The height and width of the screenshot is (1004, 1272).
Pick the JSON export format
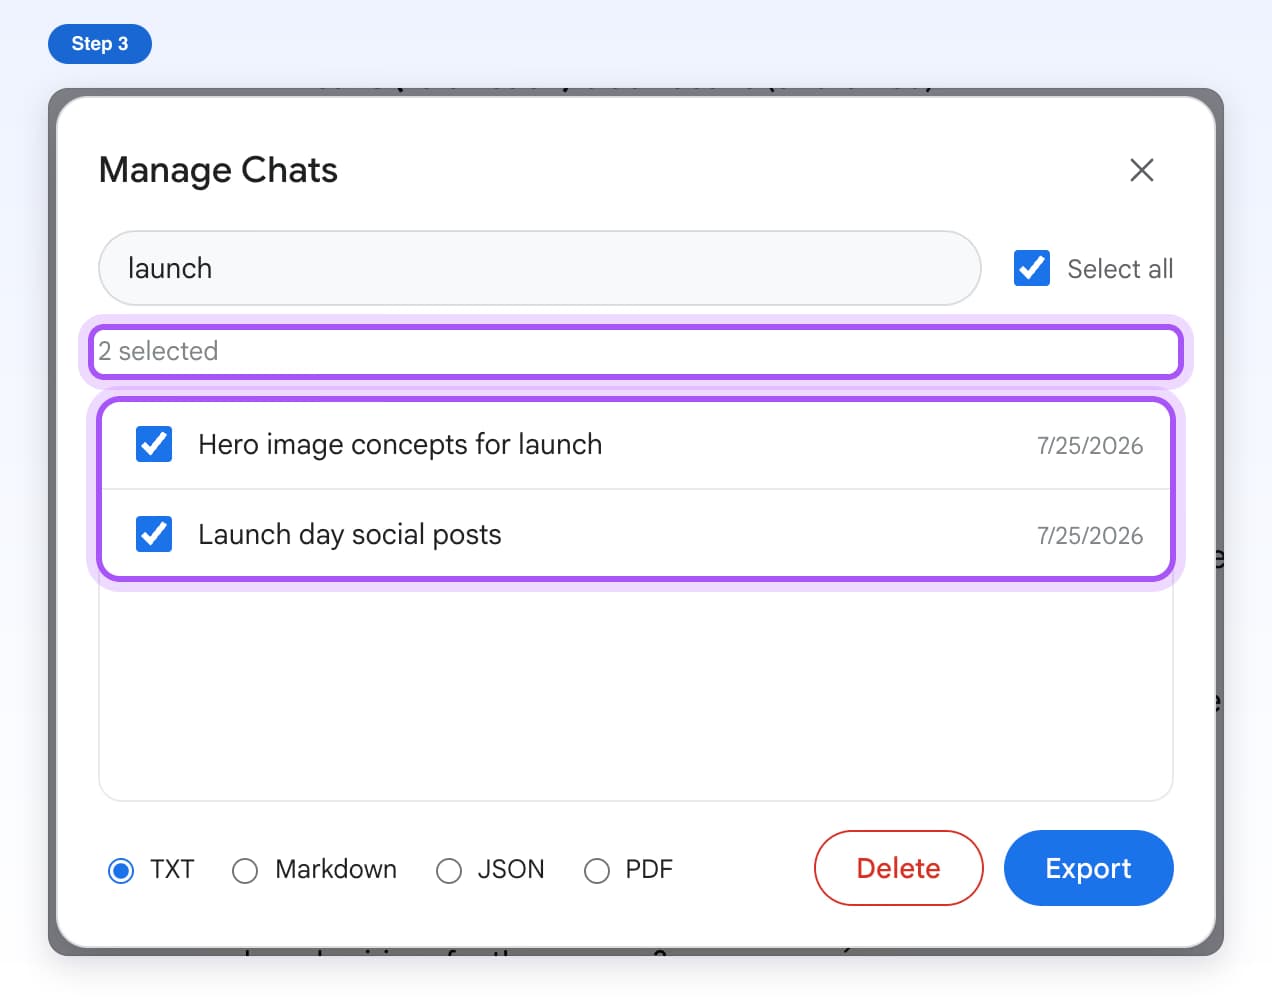tap(449, 870)
